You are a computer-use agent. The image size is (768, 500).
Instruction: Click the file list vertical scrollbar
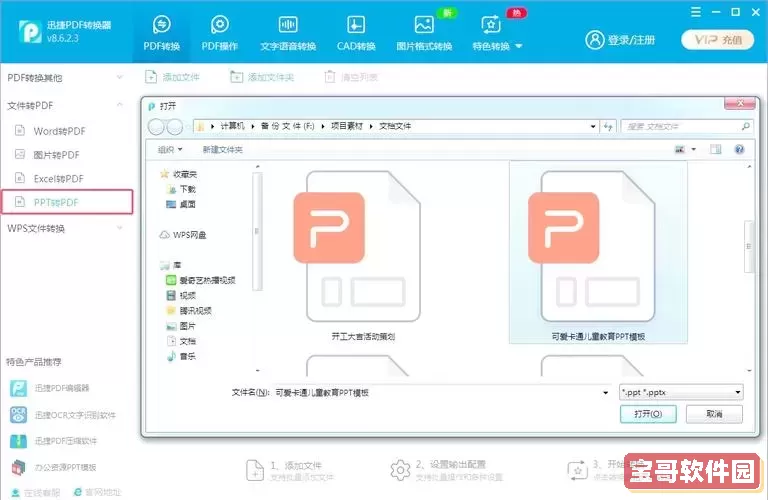(749, 247)
